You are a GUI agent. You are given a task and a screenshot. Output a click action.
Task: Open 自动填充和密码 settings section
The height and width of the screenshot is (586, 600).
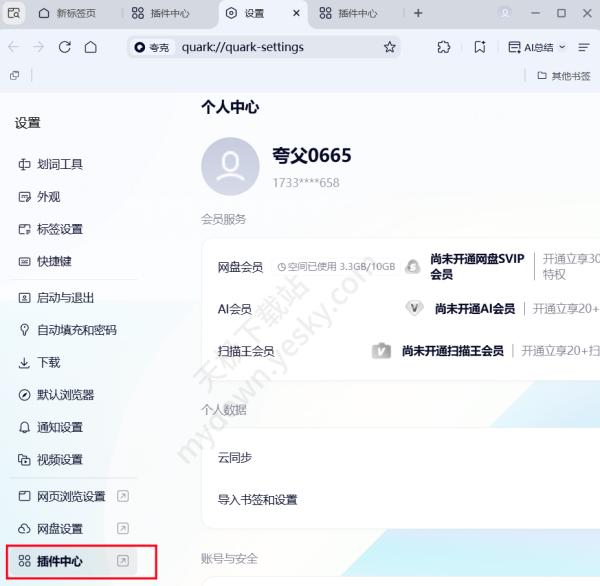click(x=76, y=330)
